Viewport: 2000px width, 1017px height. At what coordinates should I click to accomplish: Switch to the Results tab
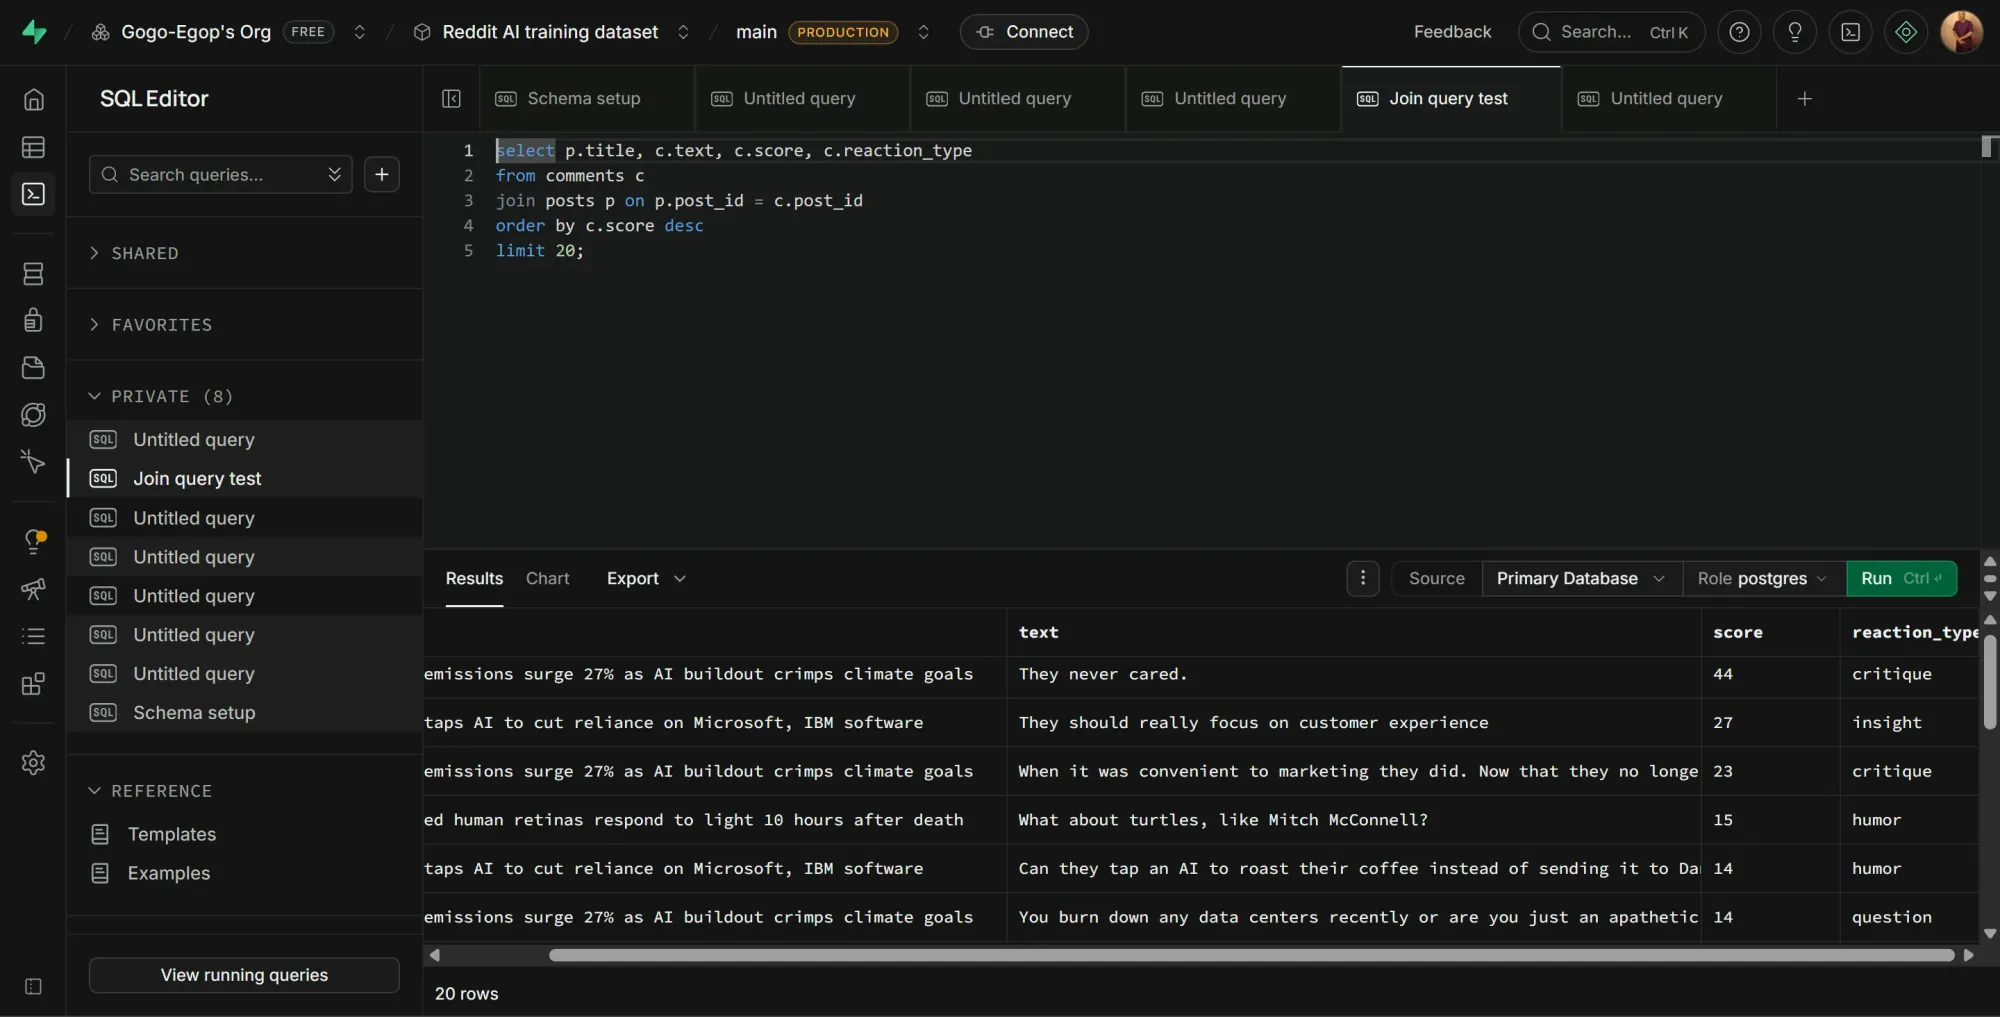[474, 578]
